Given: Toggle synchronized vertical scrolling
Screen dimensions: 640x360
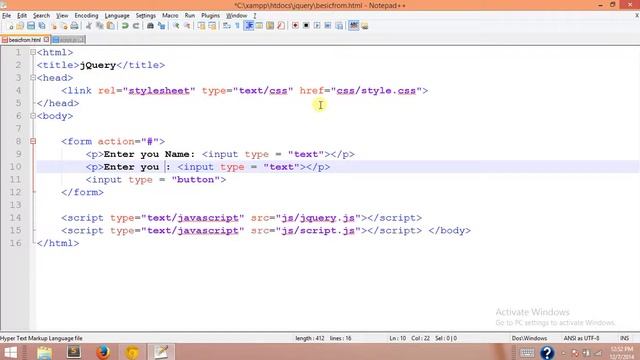Looking at the screenshot, I should (x=202, y=26).
